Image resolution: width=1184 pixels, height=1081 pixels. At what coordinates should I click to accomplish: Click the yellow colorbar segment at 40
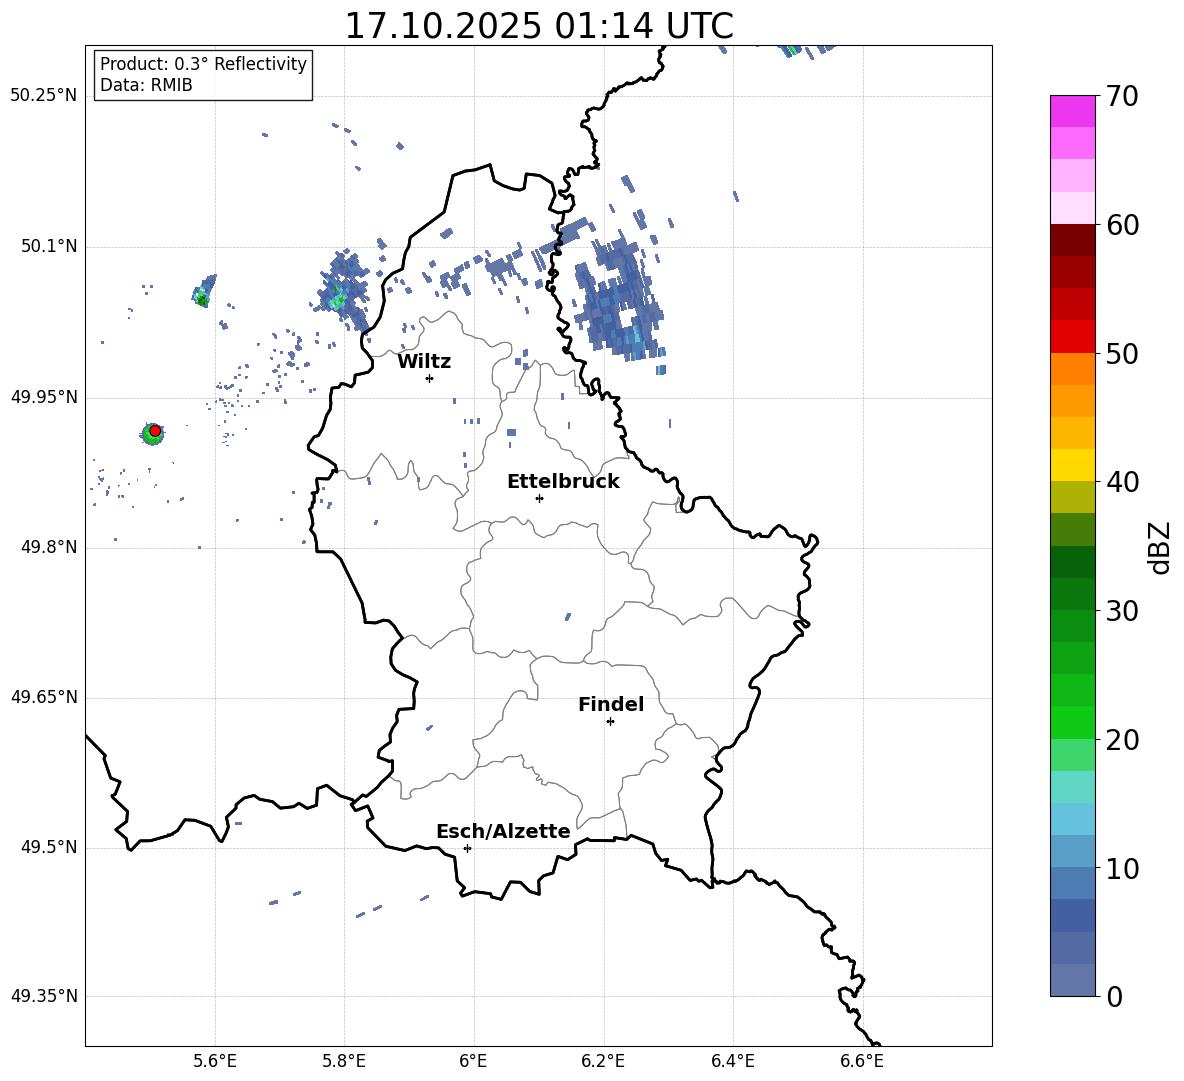1072,465
